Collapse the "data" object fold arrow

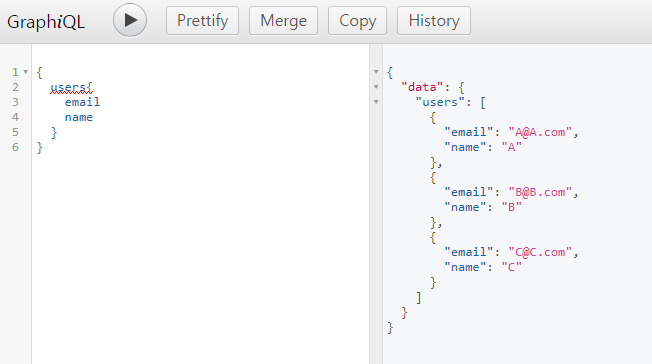376,87
